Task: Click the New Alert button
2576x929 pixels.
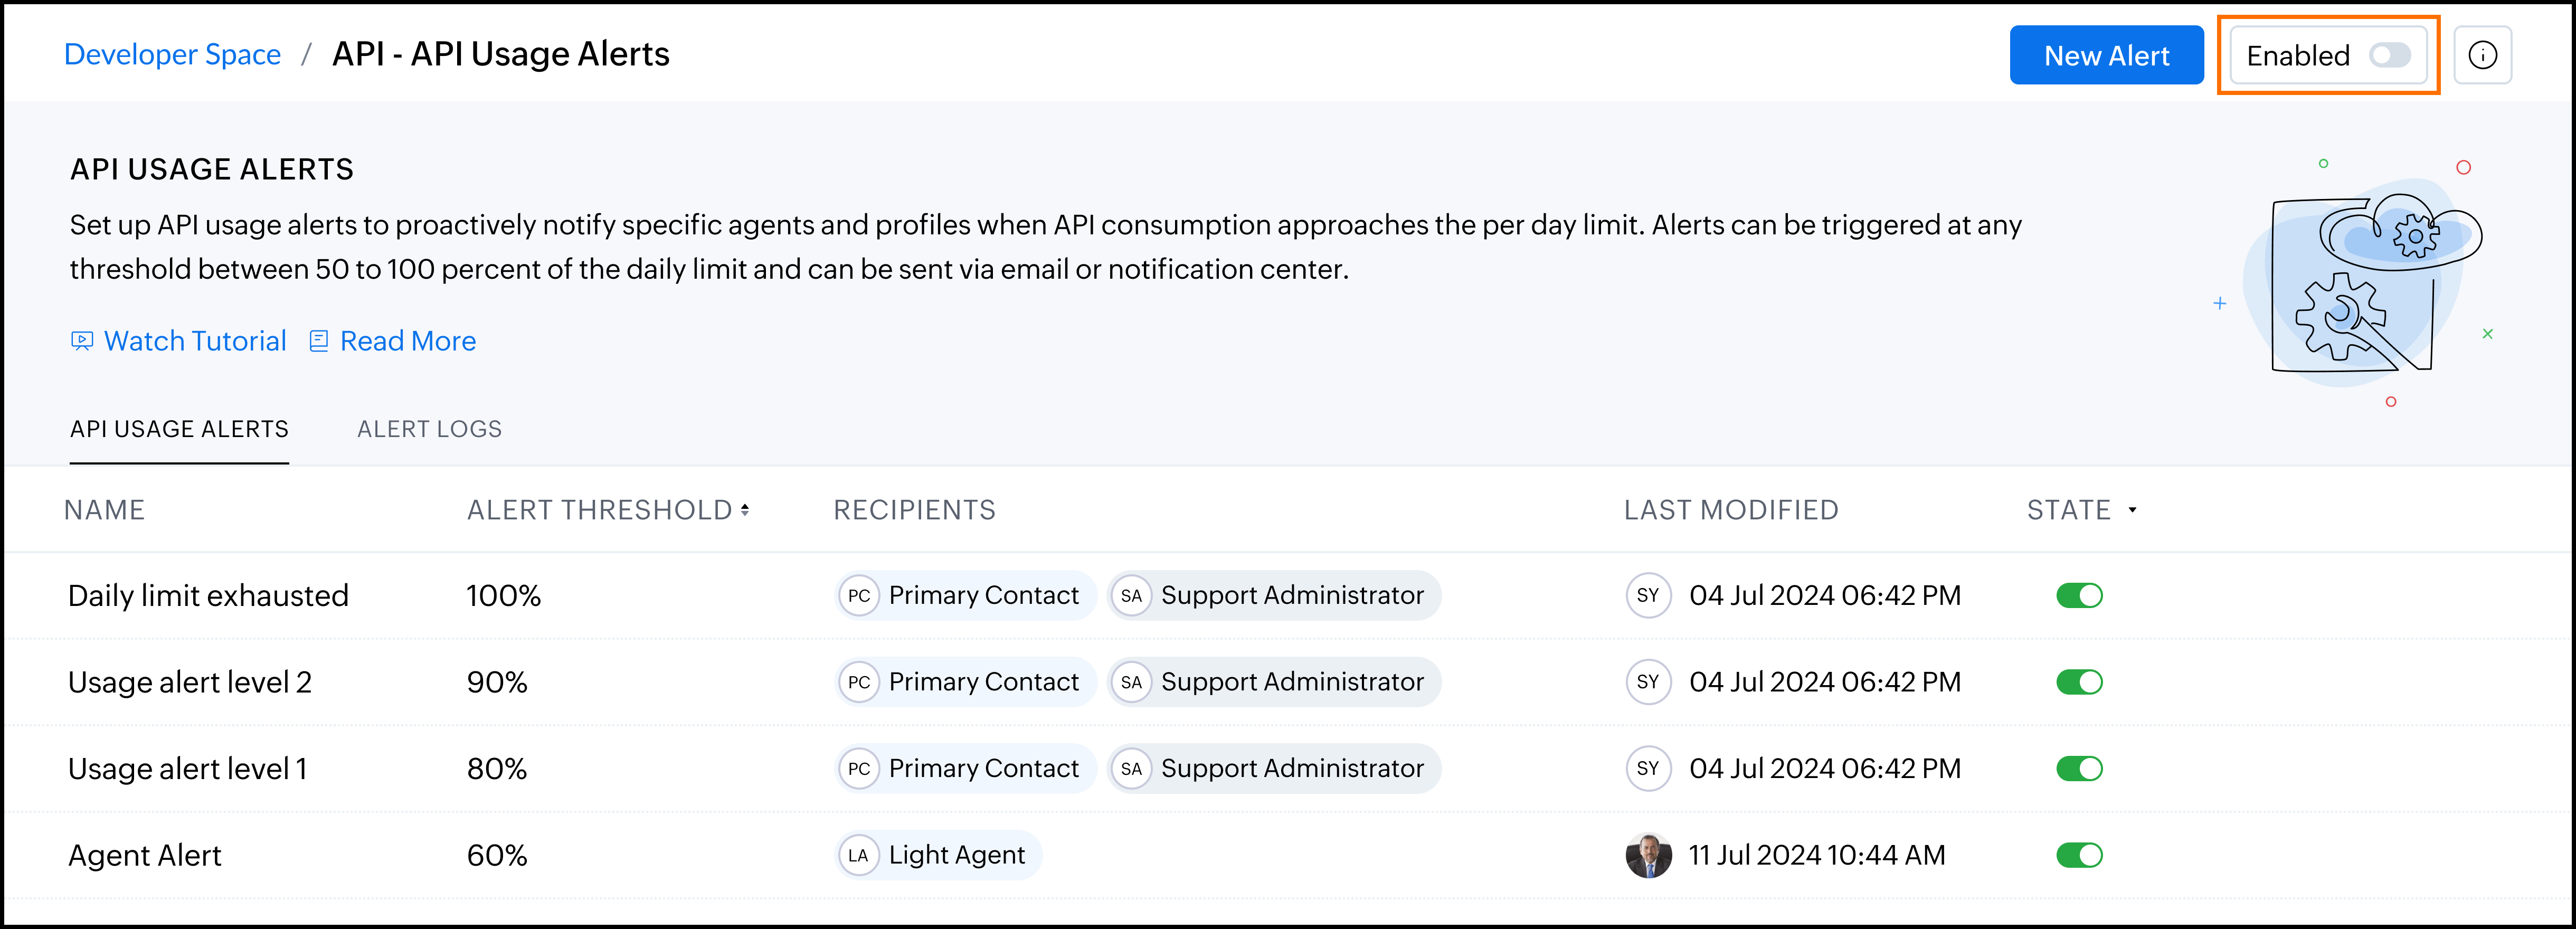Action: 2106,55
